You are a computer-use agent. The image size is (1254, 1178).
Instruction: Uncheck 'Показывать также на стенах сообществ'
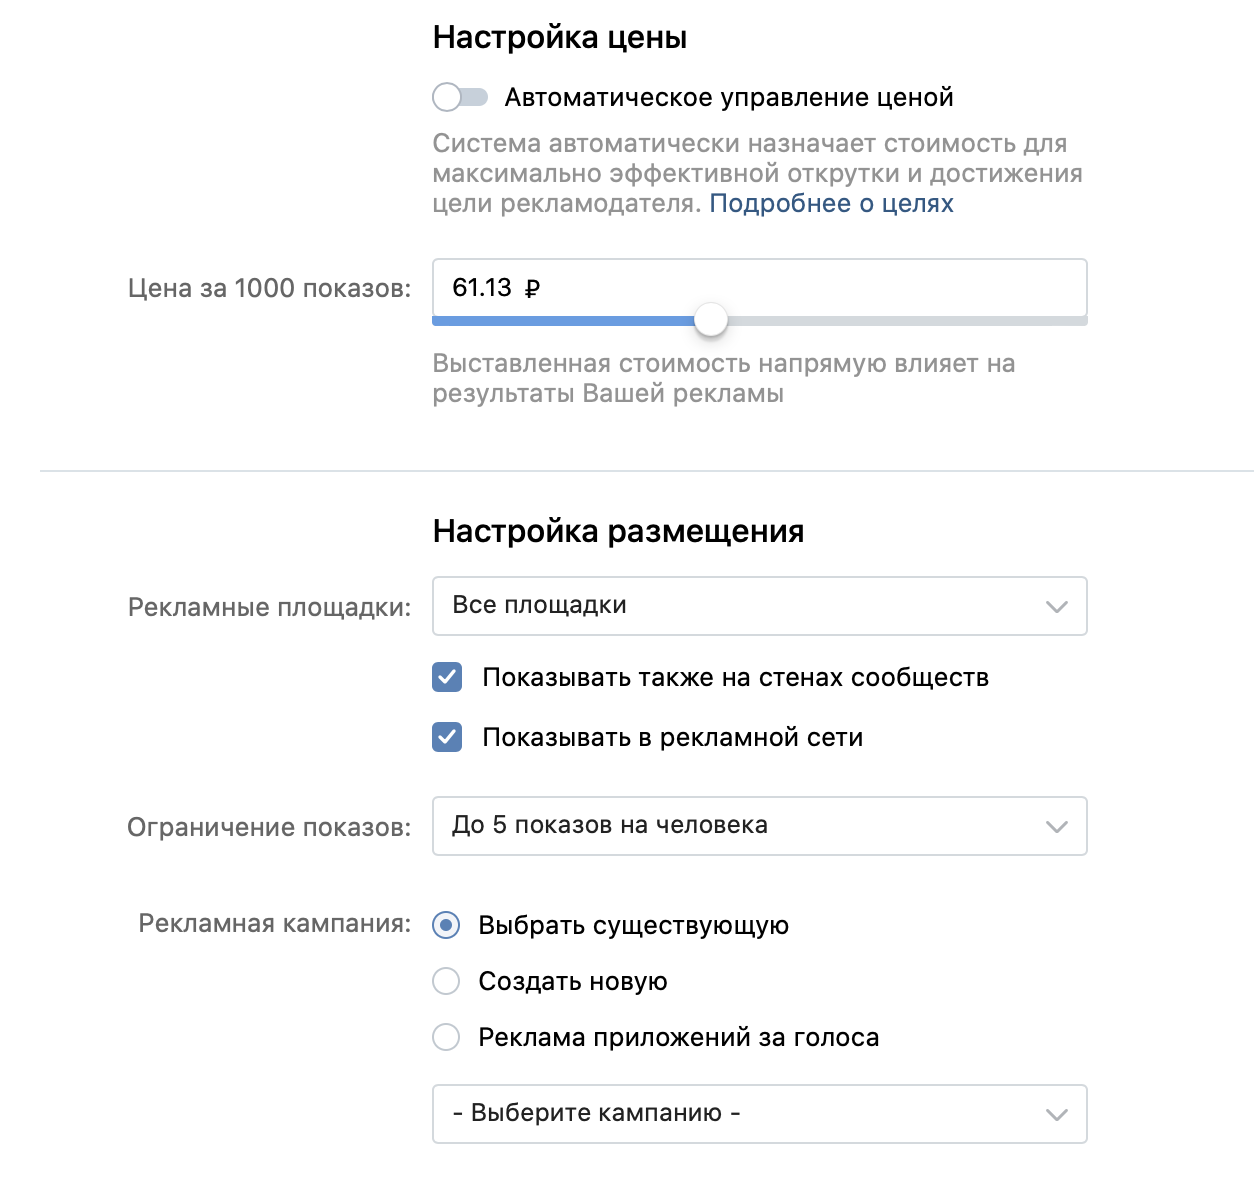[447, 677]
